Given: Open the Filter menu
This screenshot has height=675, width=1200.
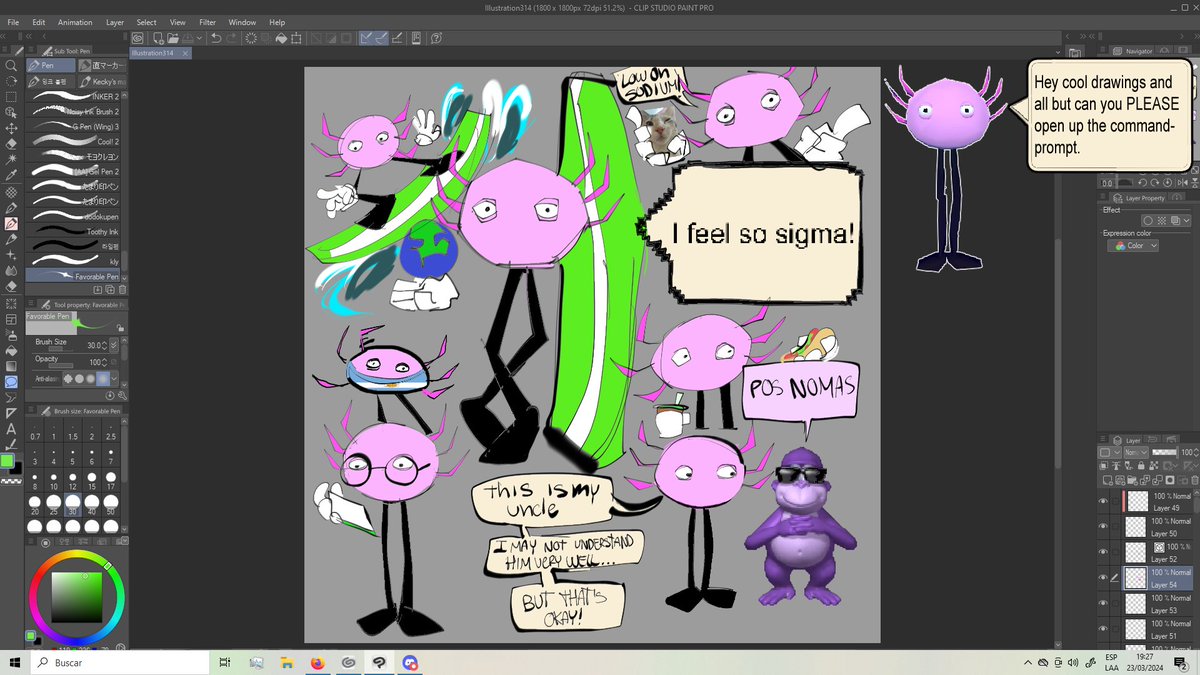Looking at the screenshot, I should click(x=207, y=22).
